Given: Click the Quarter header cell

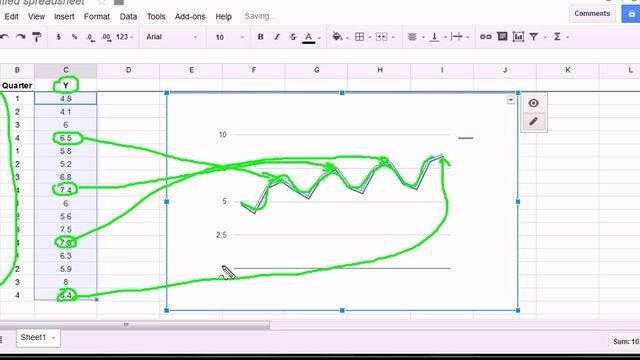Looking at the screenshot, I should [17, 85].
